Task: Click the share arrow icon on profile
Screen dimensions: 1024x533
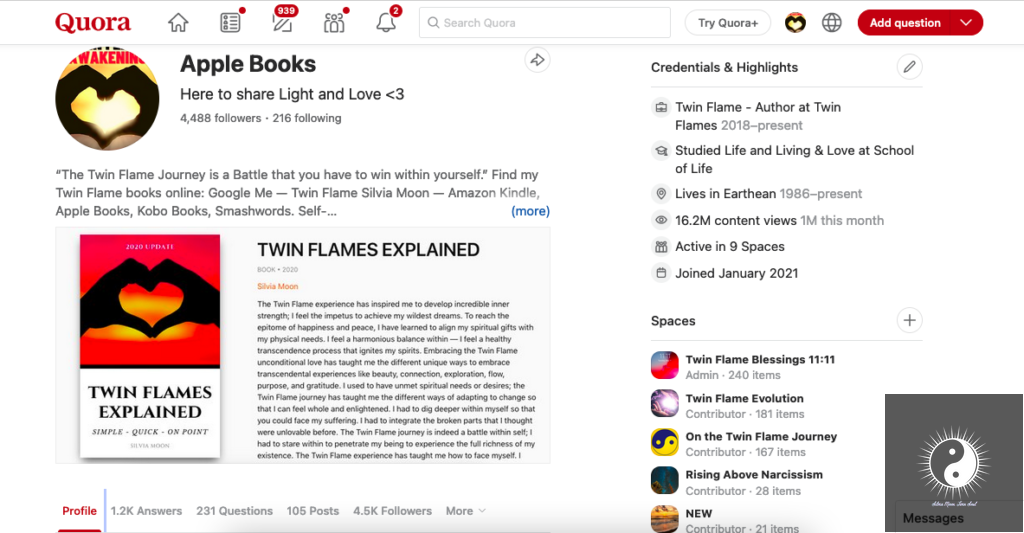Action: (537, 60)
